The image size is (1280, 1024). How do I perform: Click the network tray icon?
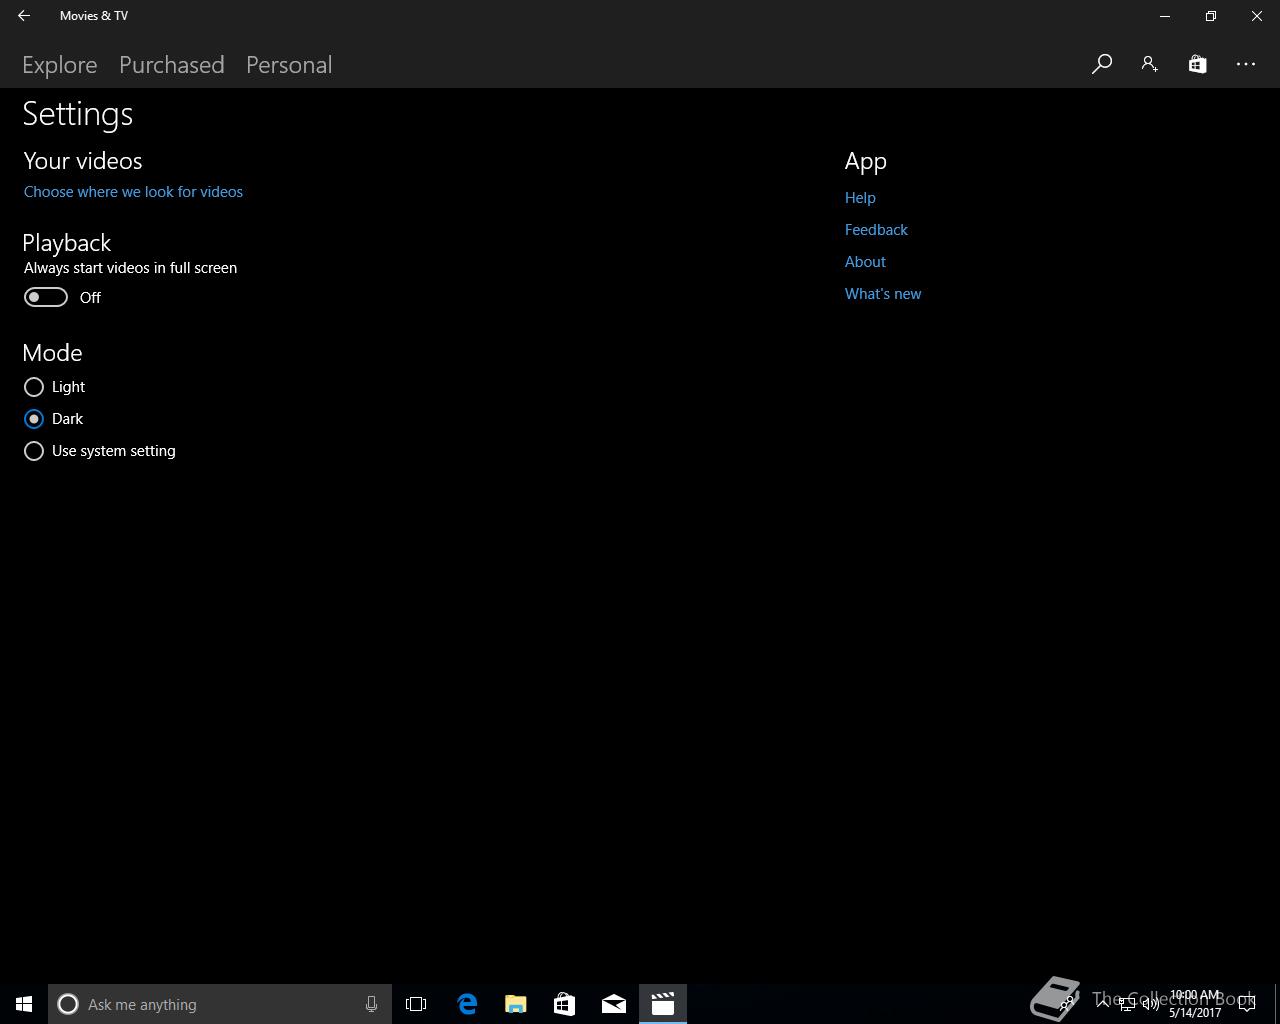[1127, 1004]
